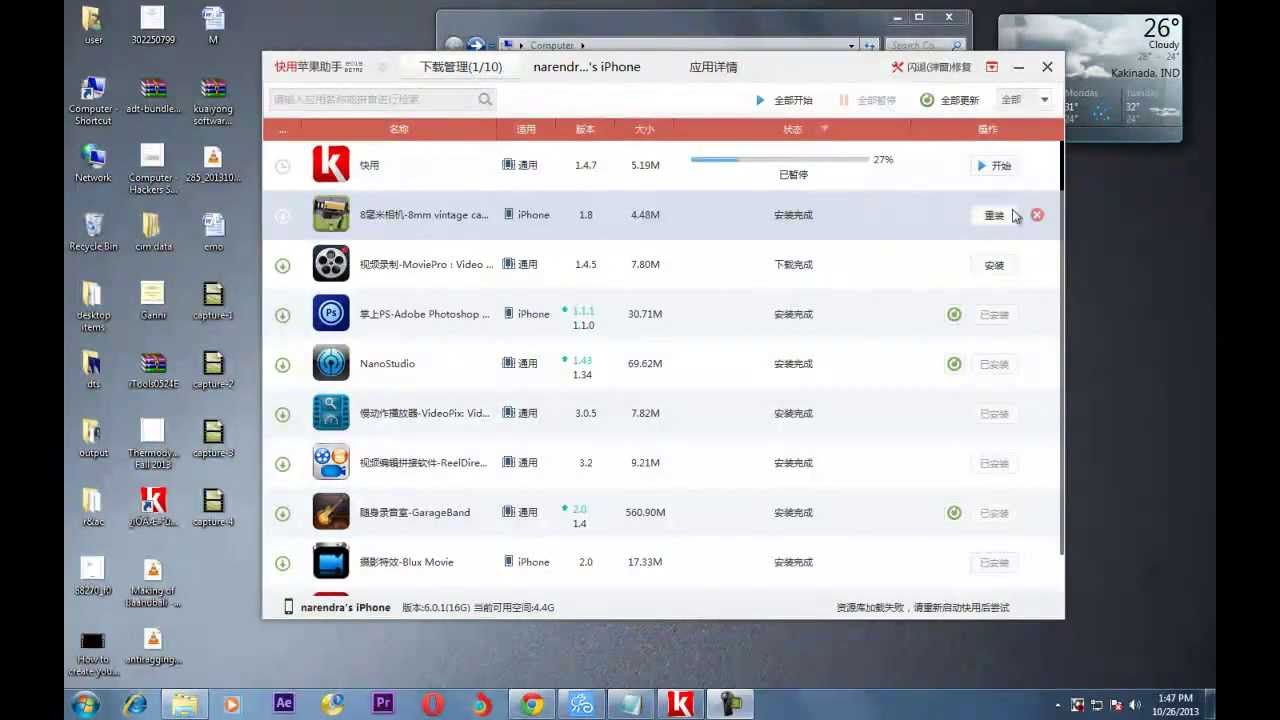Click 全部开始 to start all downloads
This screenshot has height=720, width=1280.
tap(784, 100)
